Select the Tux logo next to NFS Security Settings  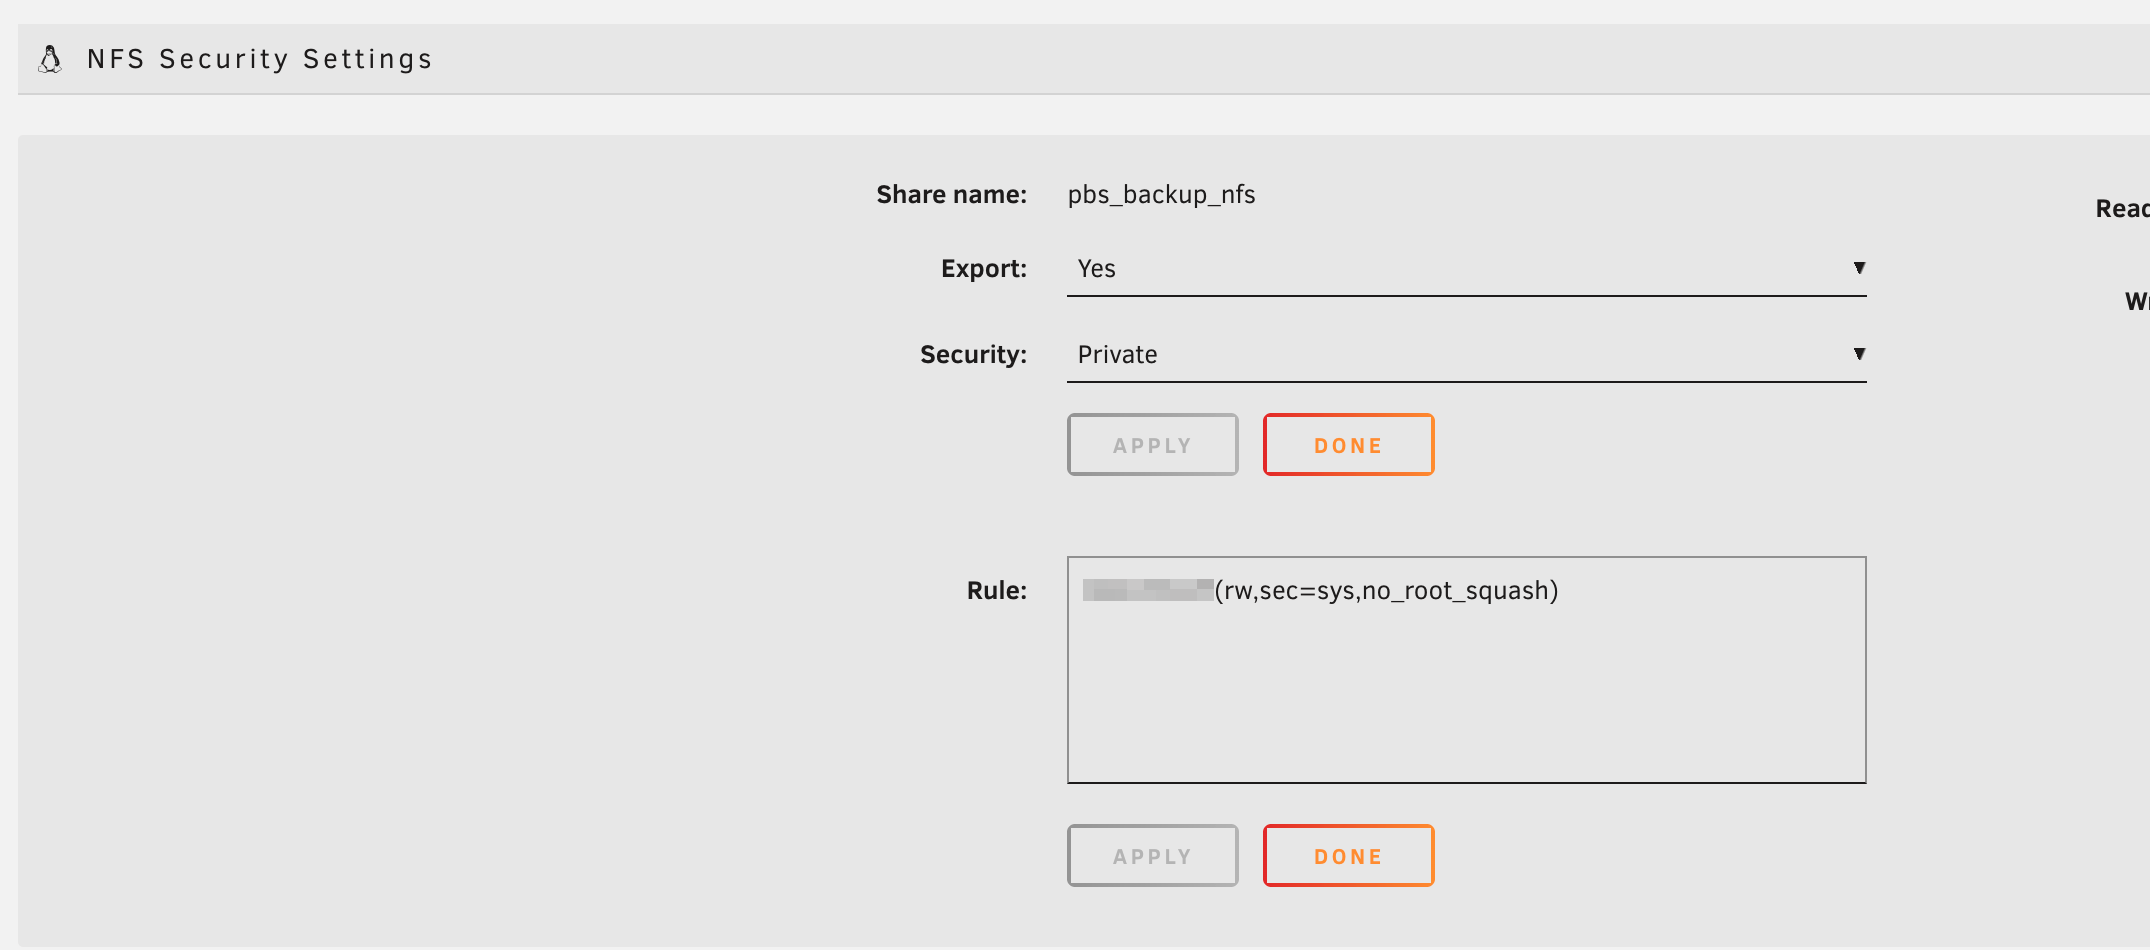coord(50,59)
